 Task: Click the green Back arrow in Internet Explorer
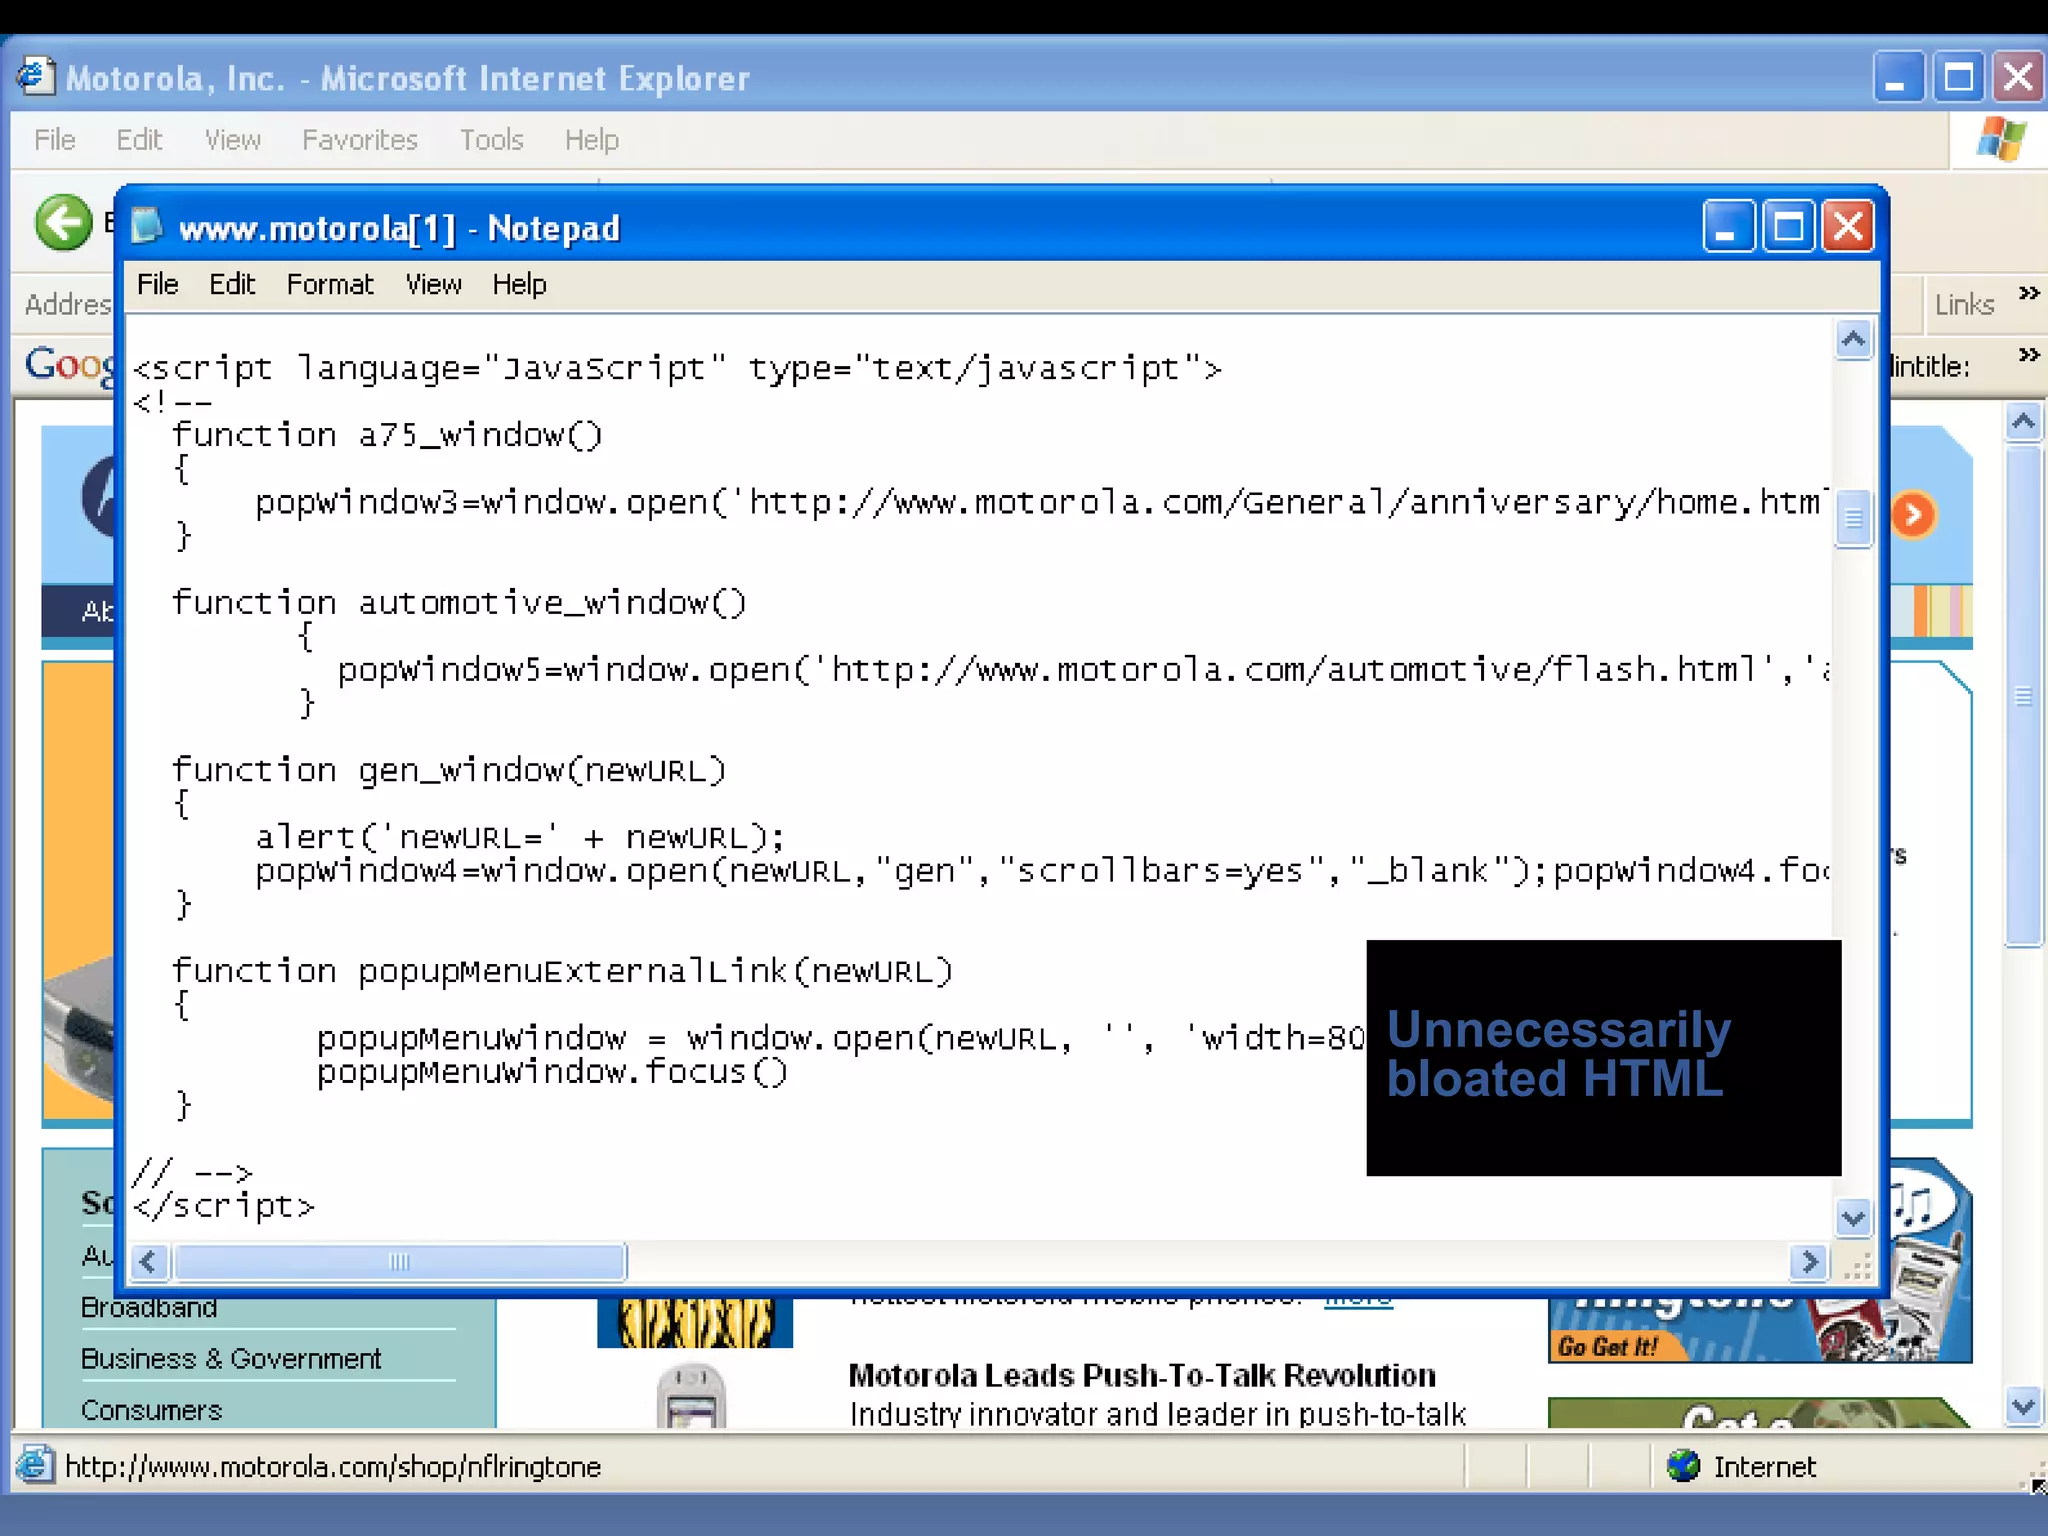click(x=63, y=221)
